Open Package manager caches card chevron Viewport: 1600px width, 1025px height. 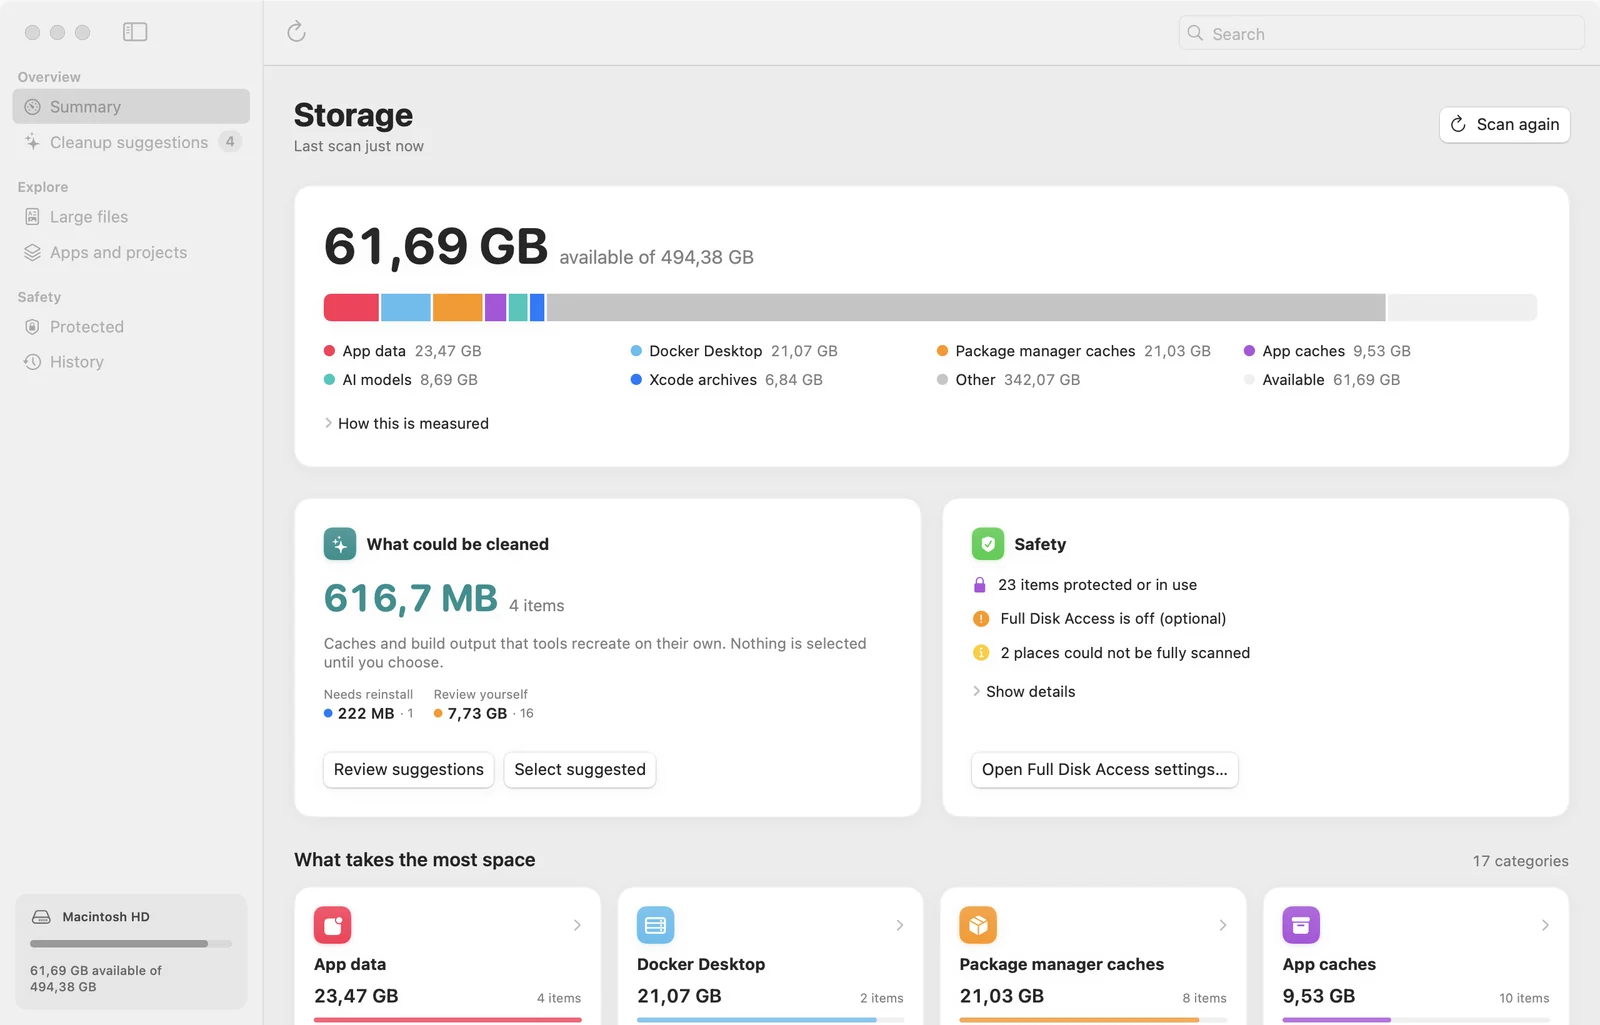point(1223,925)
